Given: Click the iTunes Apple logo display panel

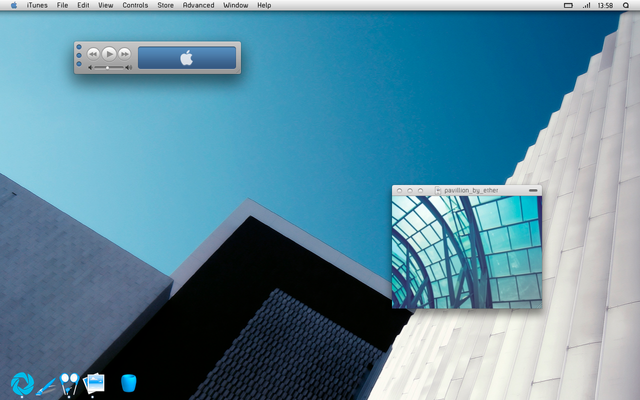Looking at the screenshot, I should point(187,58).
